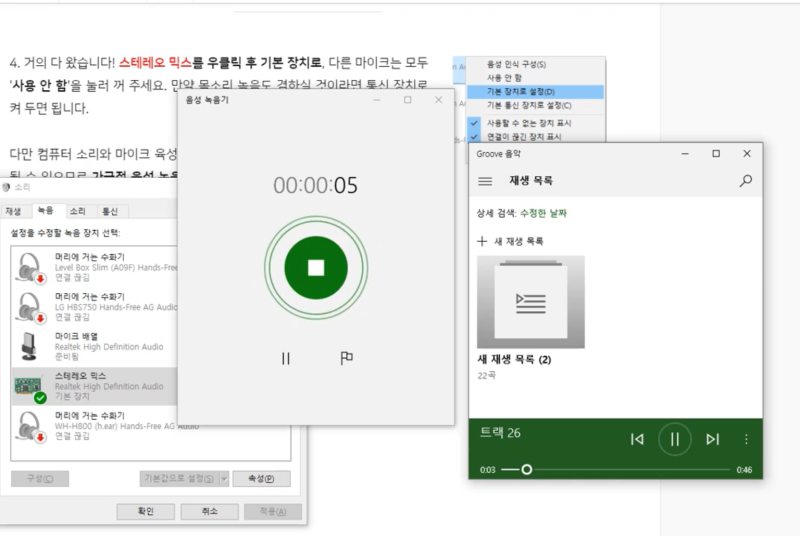Select the 스테레오 믹스 device
Image resolution: width=800 pixels, height=536 pixels.
click(x=95, y=386)
